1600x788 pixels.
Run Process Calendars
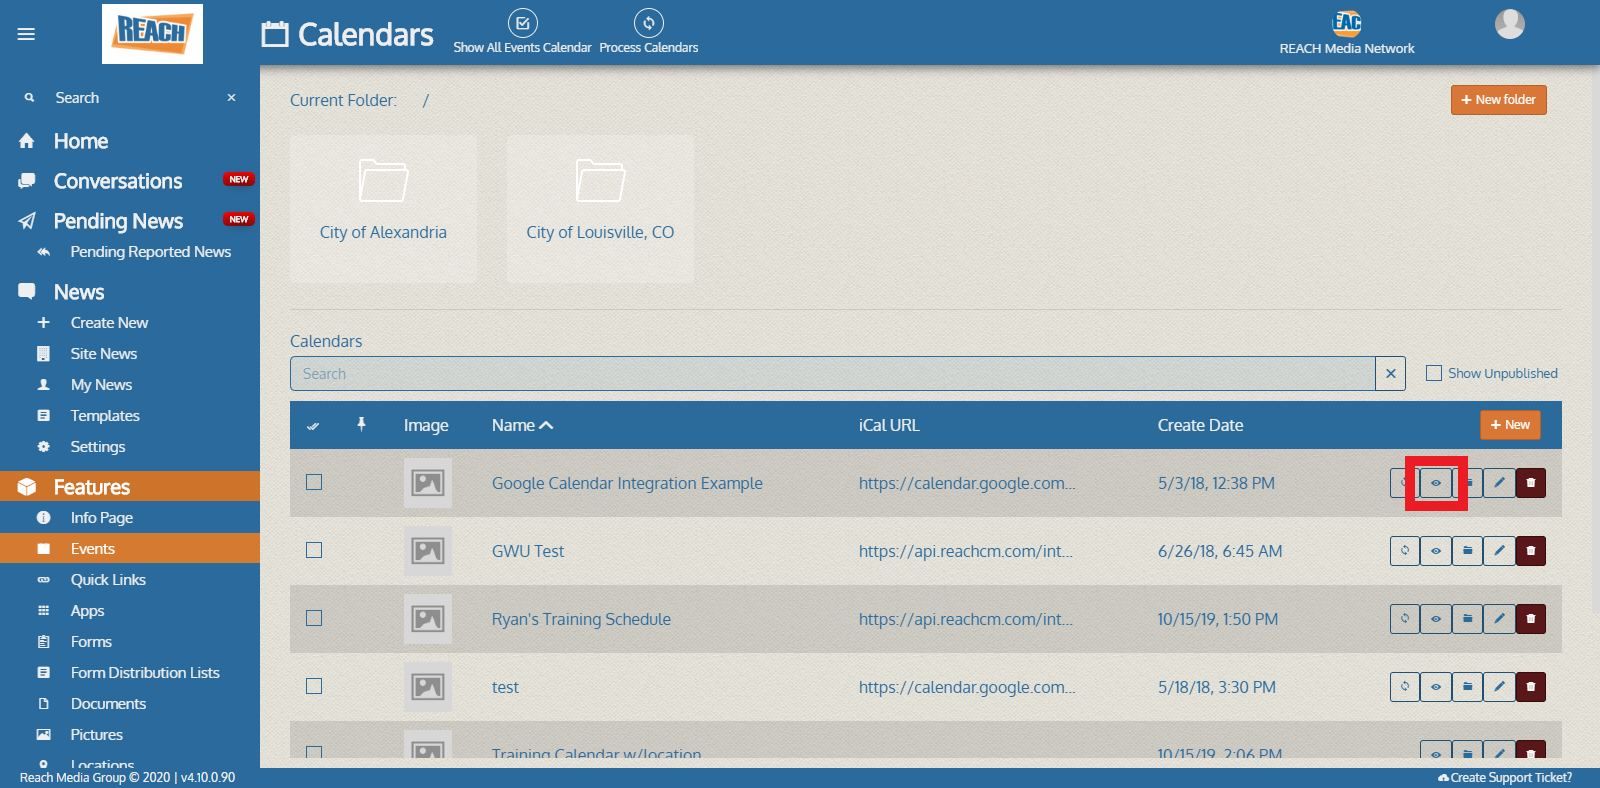[x=649, y=31]
